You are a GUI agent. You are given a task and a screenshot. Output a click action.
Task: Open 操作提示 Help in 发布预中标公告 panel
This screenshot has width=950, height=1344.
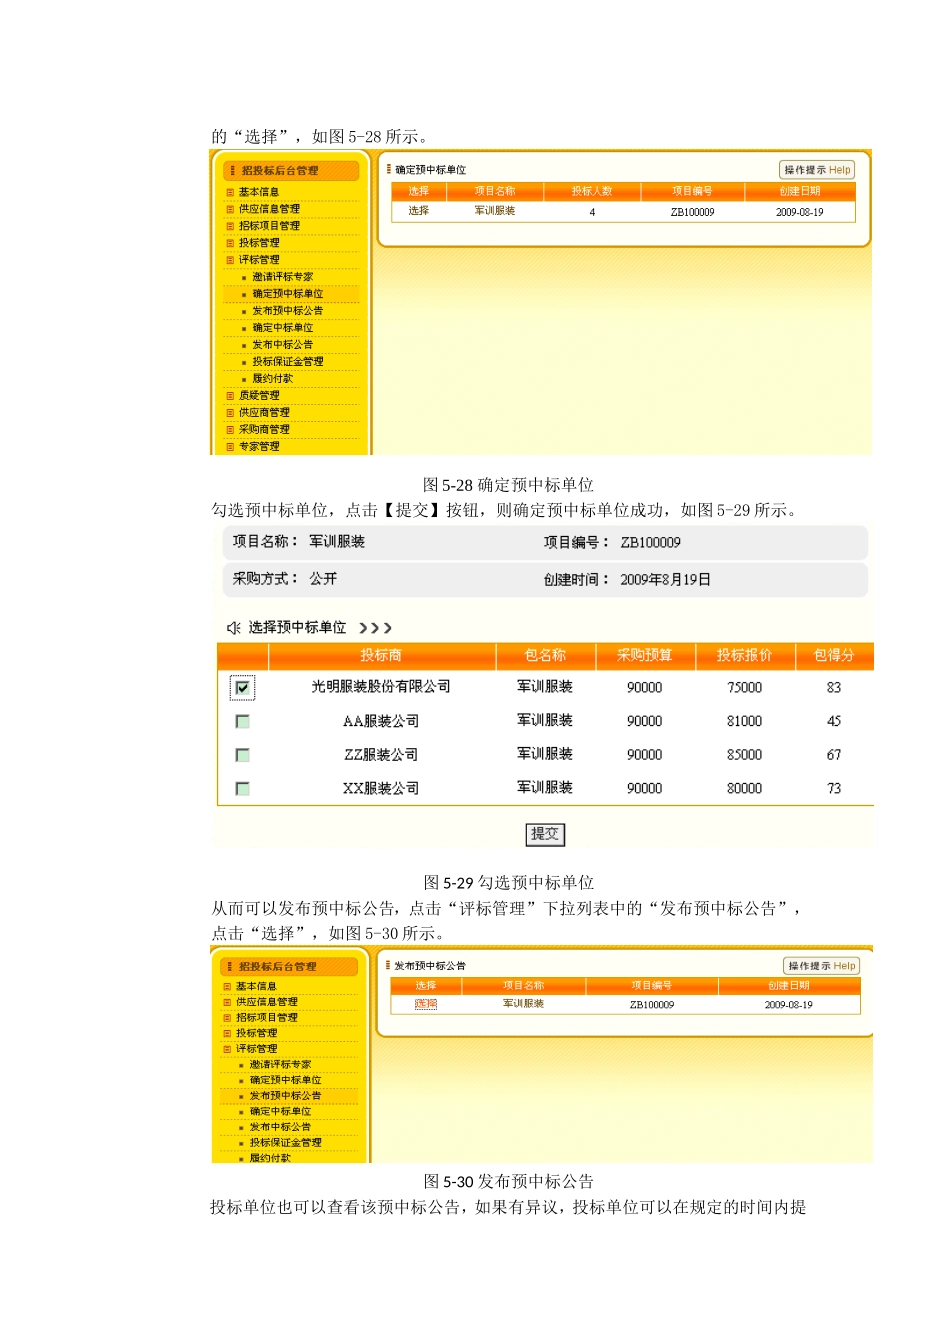pyautogui.click(x=821, y=966)
